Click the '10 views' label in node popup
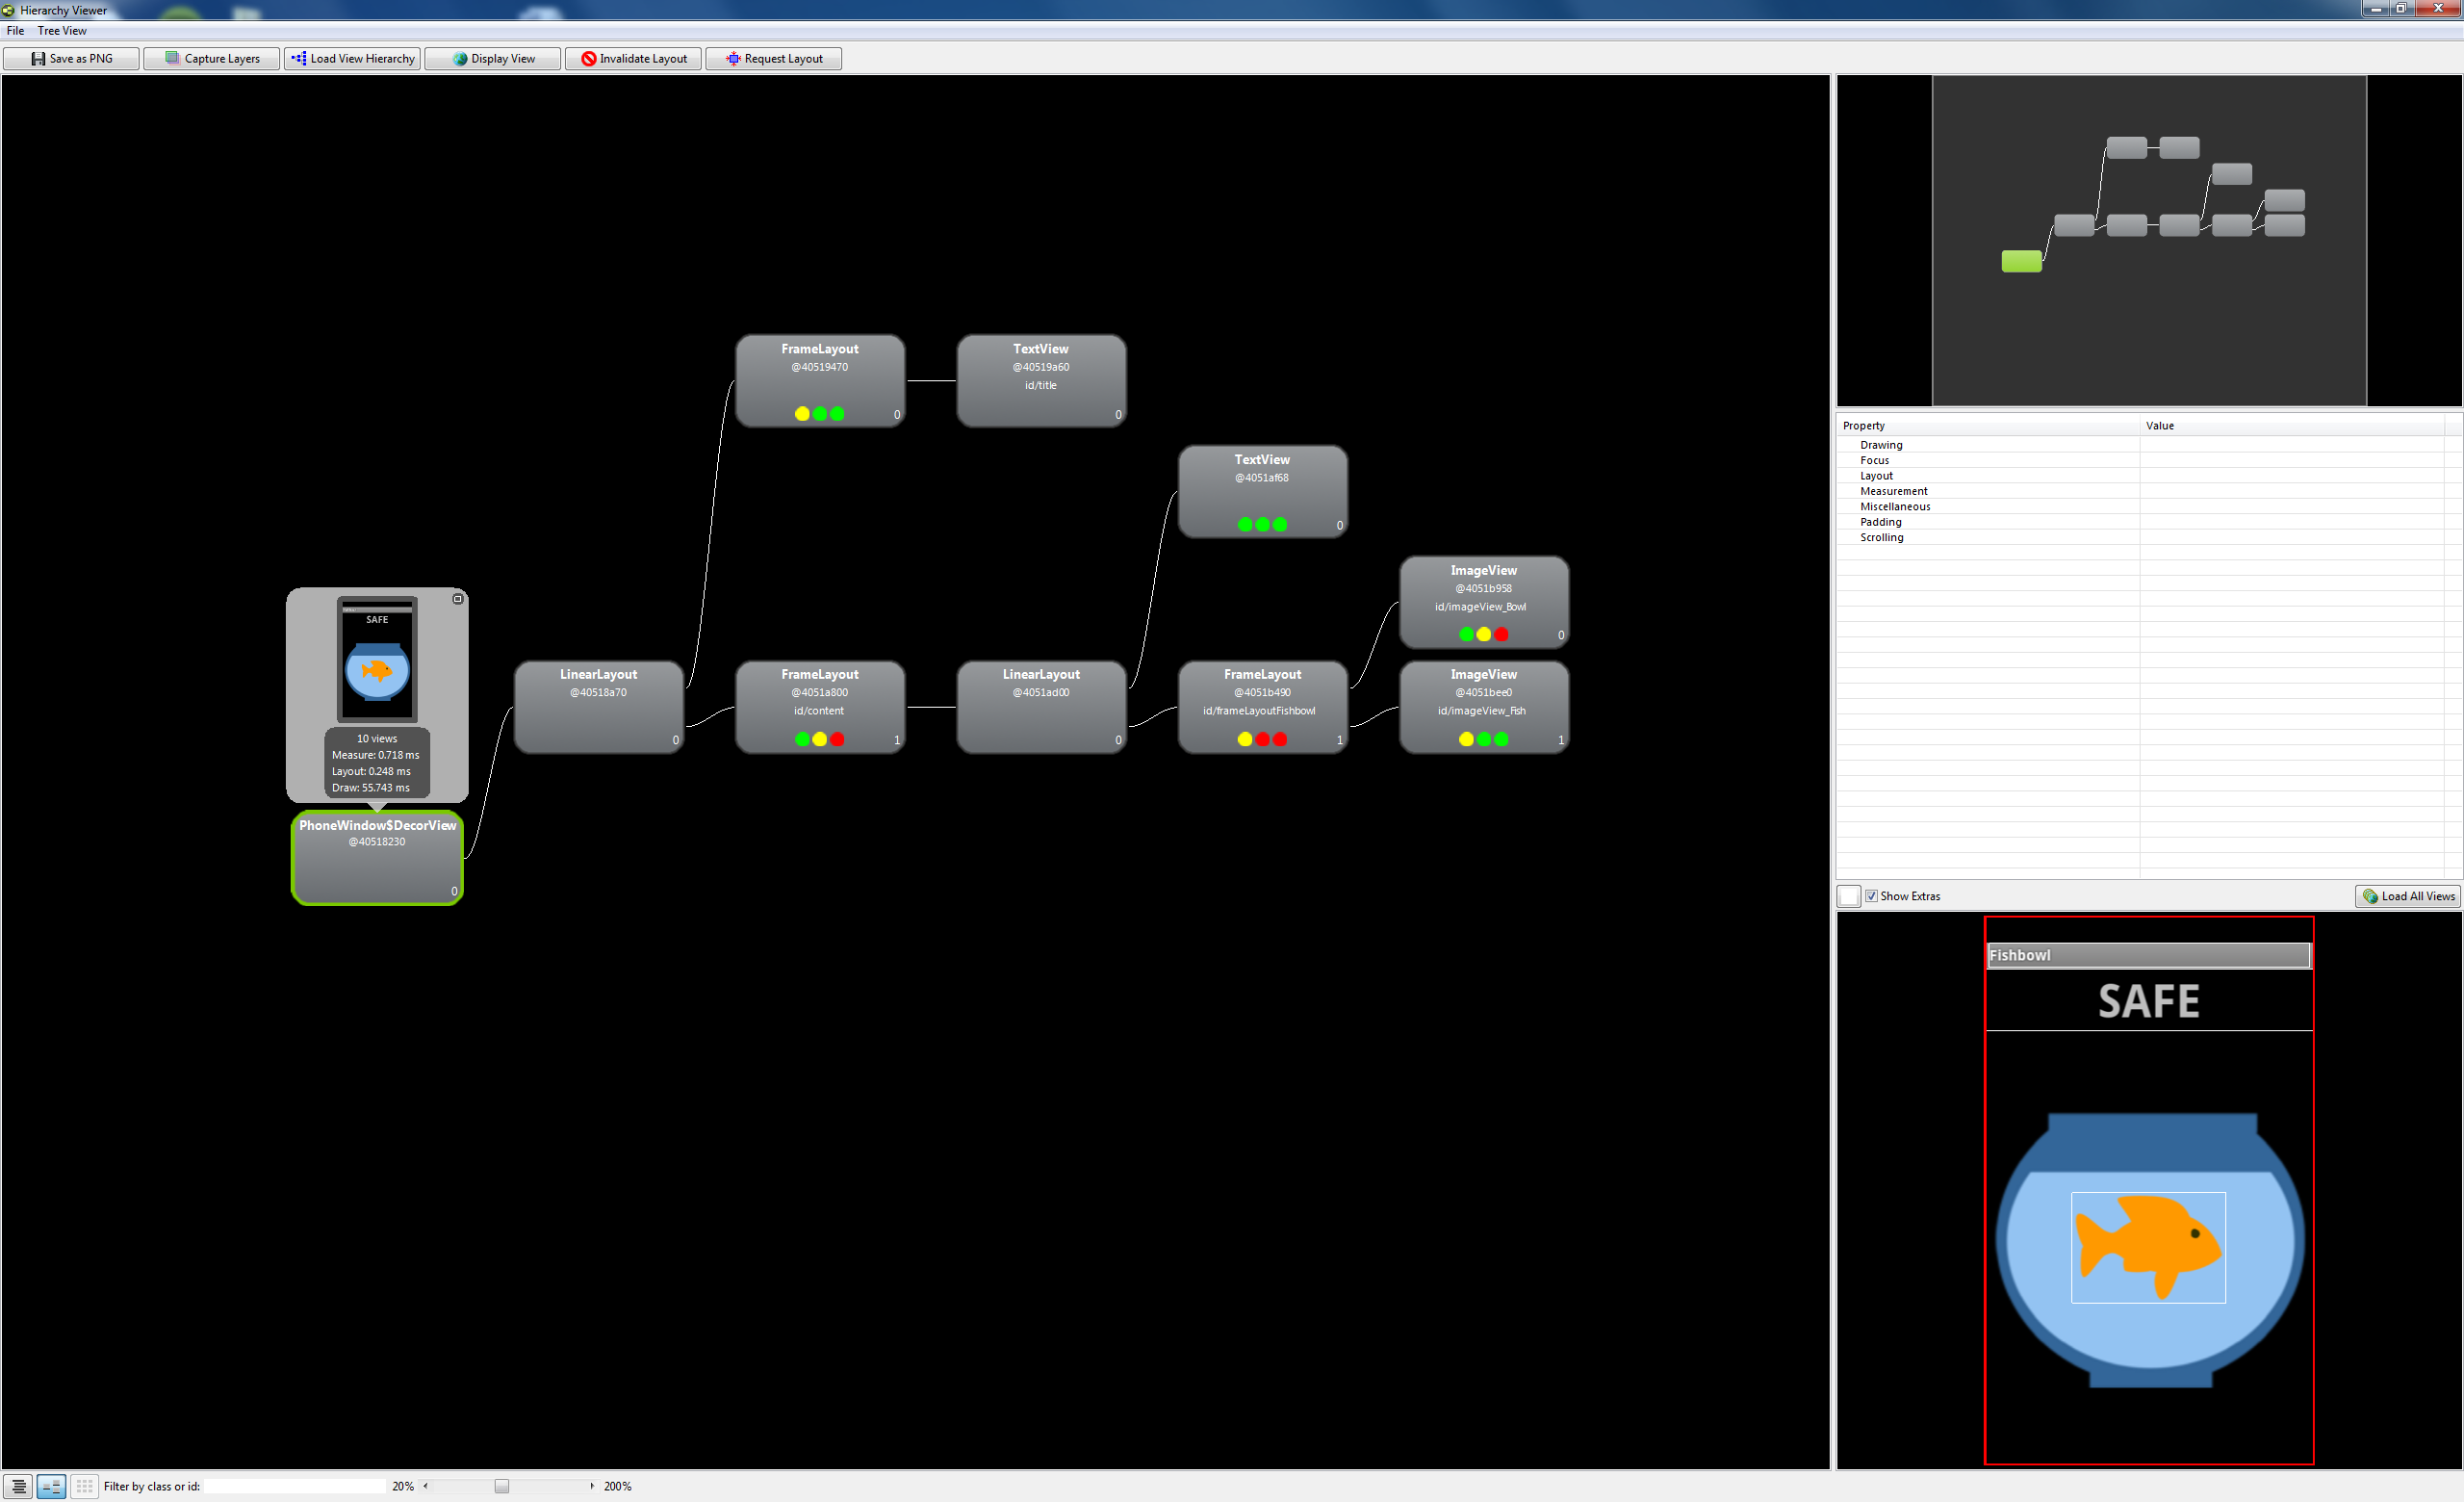 click(377, 739)
